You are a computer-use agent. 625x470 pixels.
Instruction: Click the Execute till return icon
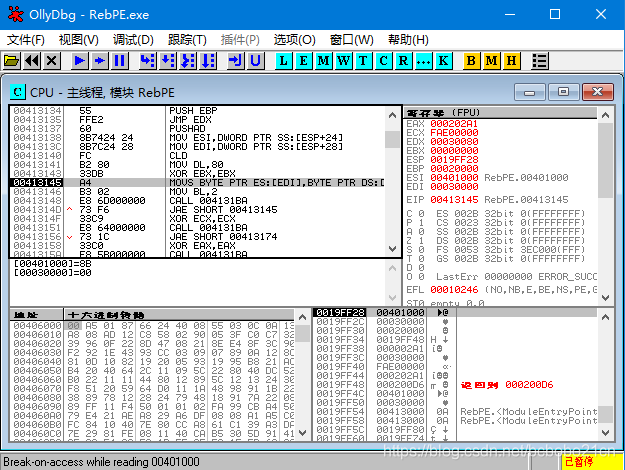click(236, 61)
